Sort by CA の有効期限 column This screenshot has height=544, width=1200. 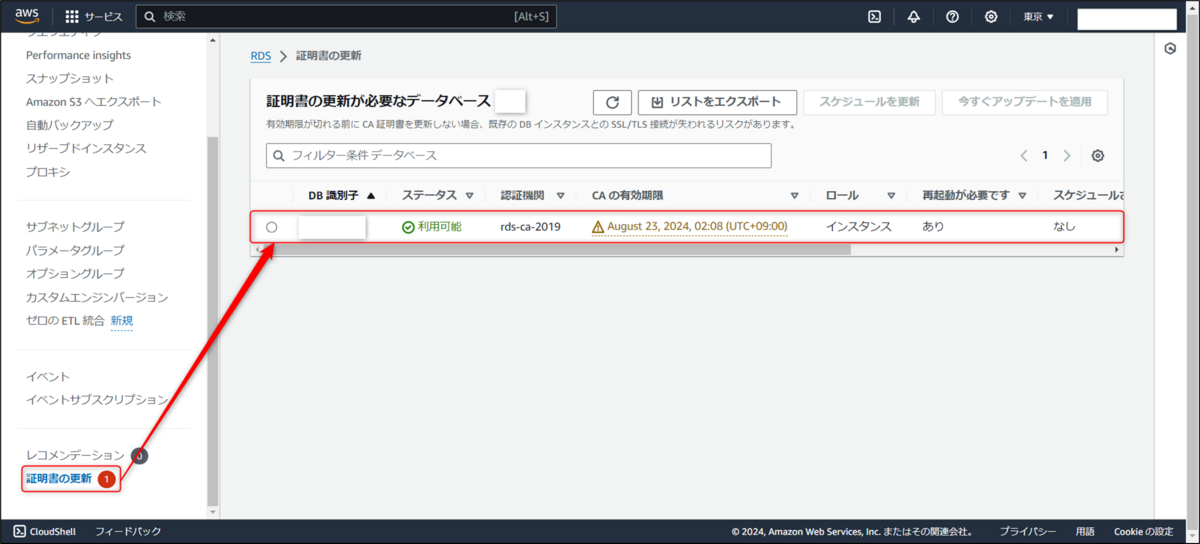[695, 196]
